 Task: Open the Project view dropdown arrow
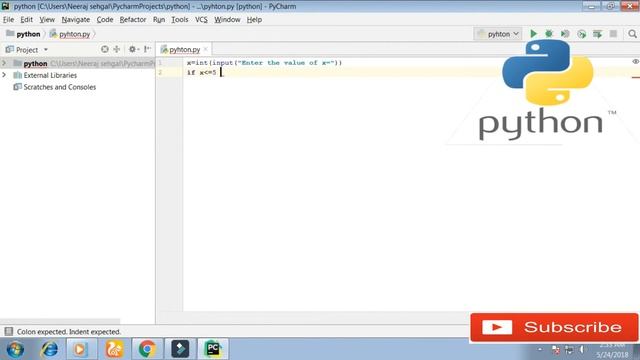pyautogui.click(x=46, y=50)
